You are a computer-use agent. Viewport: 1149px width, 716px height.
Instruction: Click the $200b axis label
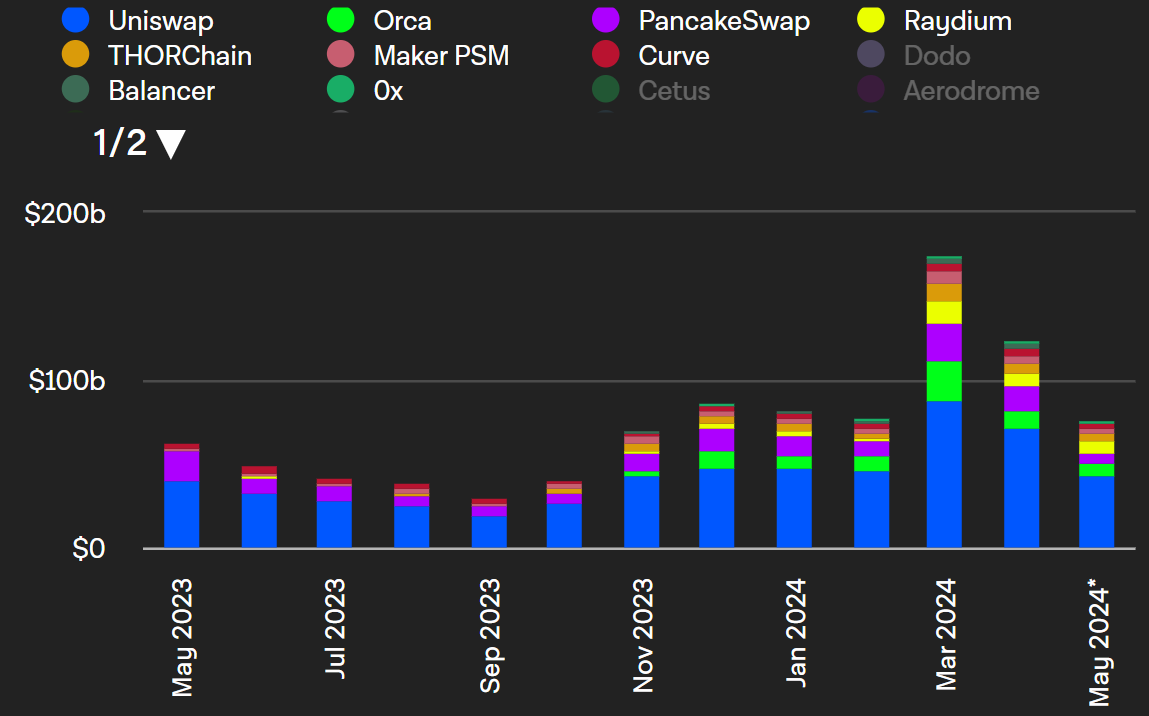click(65, 213)
